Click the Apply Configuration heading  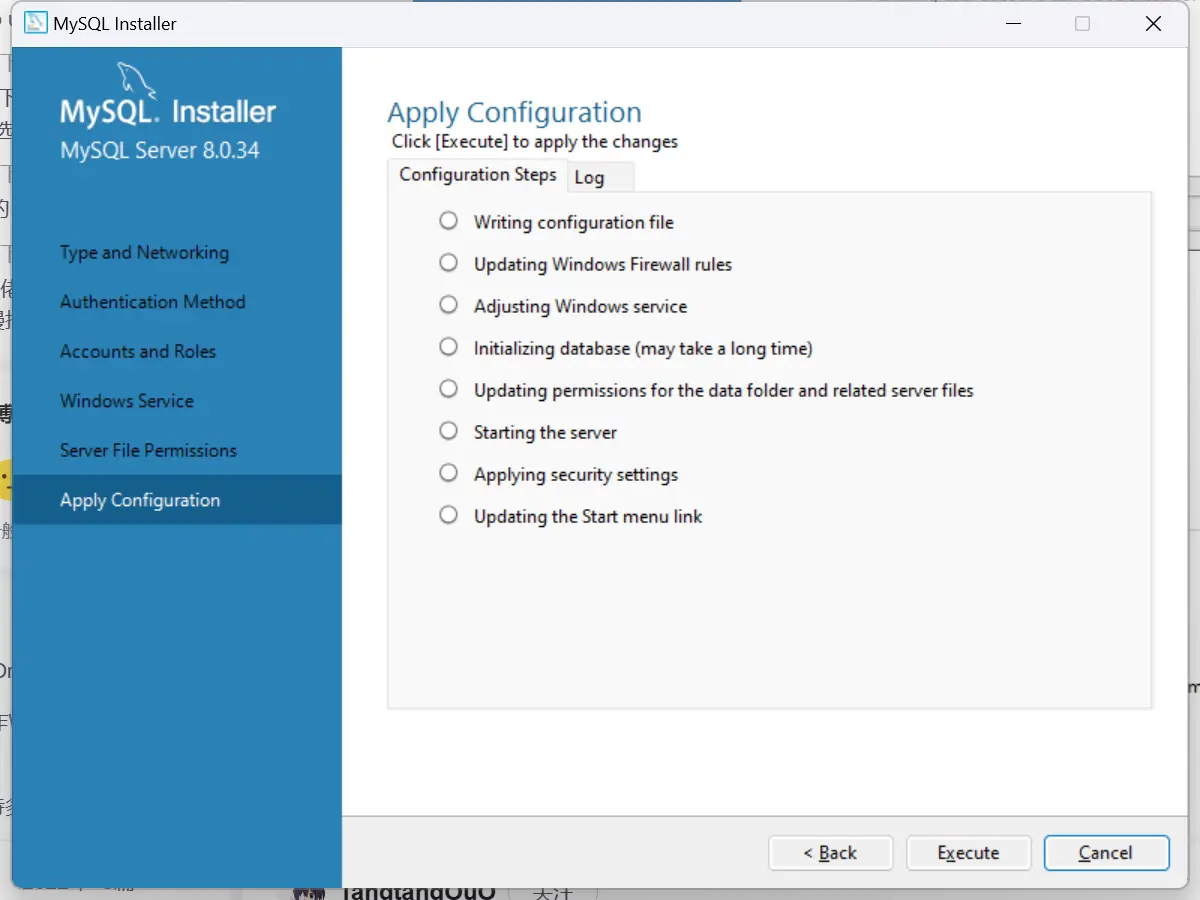(514, 113)
